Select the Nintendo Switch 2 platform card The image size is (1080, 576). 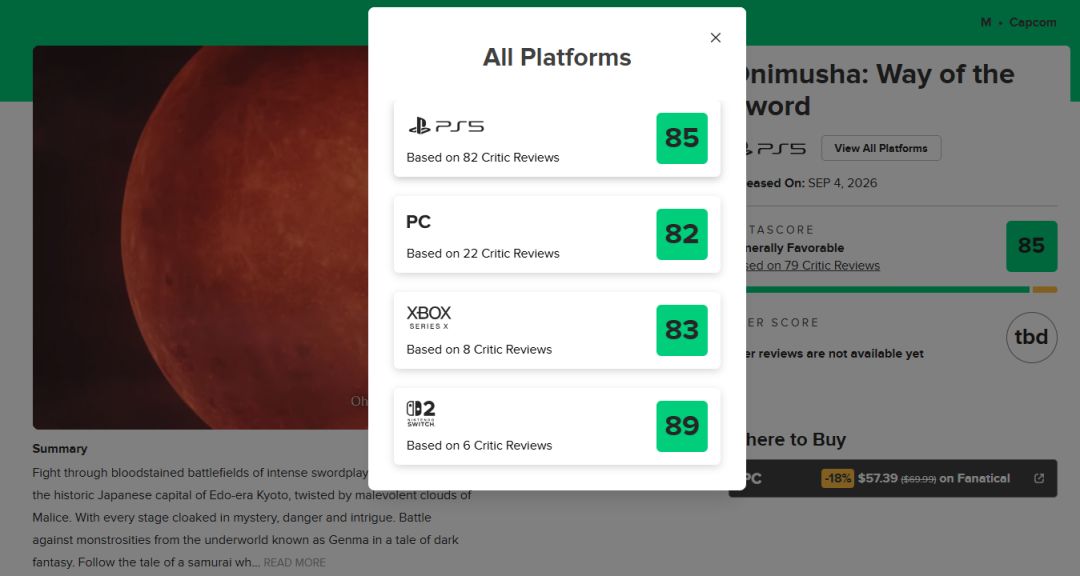click(x=557, y=426)
